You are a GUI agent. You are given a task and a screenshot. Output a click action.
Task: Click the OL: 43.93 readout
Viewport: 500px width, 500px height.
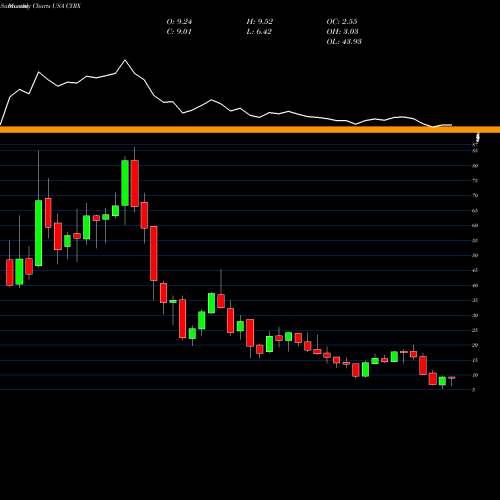344,42
